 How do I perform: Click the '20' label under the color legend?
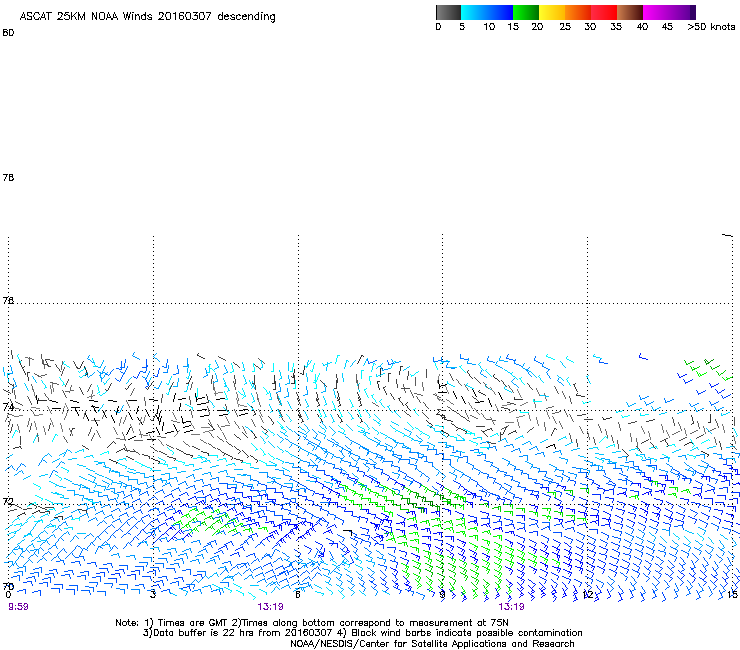pyautogui.click(x=537, y=27)
